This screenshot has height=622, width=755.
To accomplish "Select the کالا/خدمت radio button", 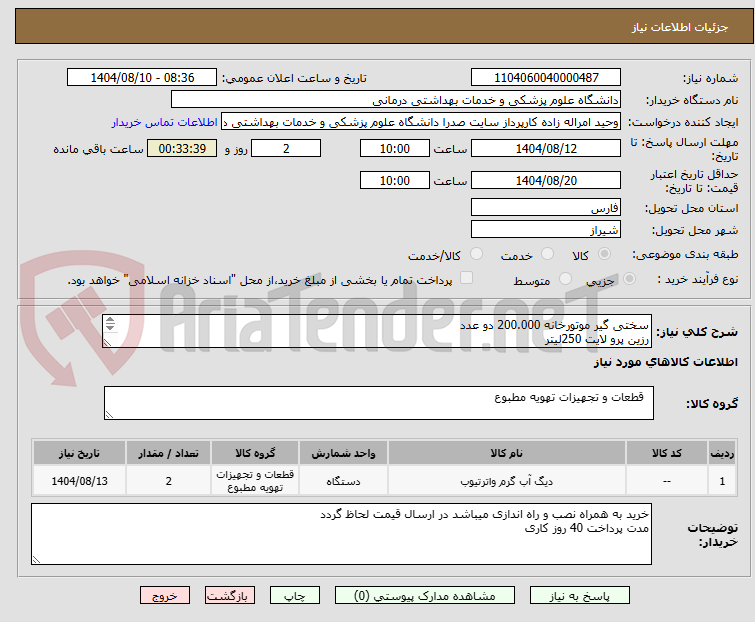I will pyautogui.click(x=476, y=254).
